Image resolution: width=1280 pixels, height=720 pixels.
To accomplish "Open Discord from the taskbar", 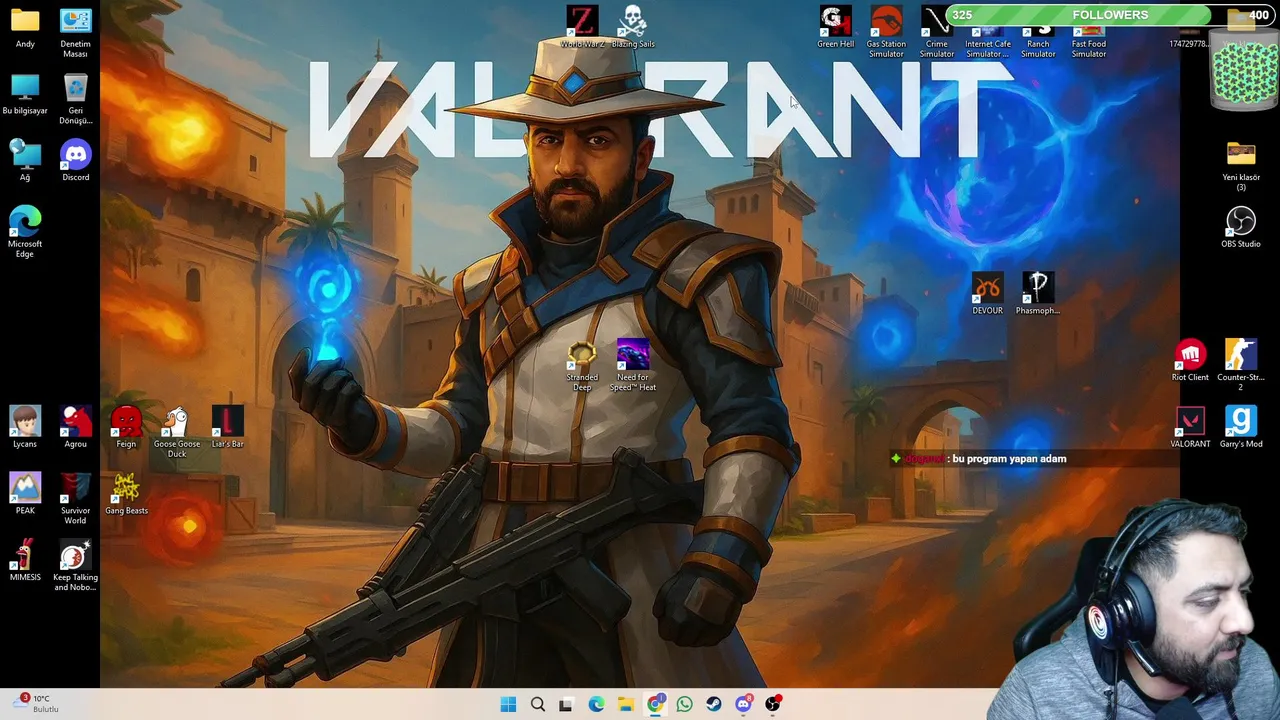I will [x=743, y=704].
